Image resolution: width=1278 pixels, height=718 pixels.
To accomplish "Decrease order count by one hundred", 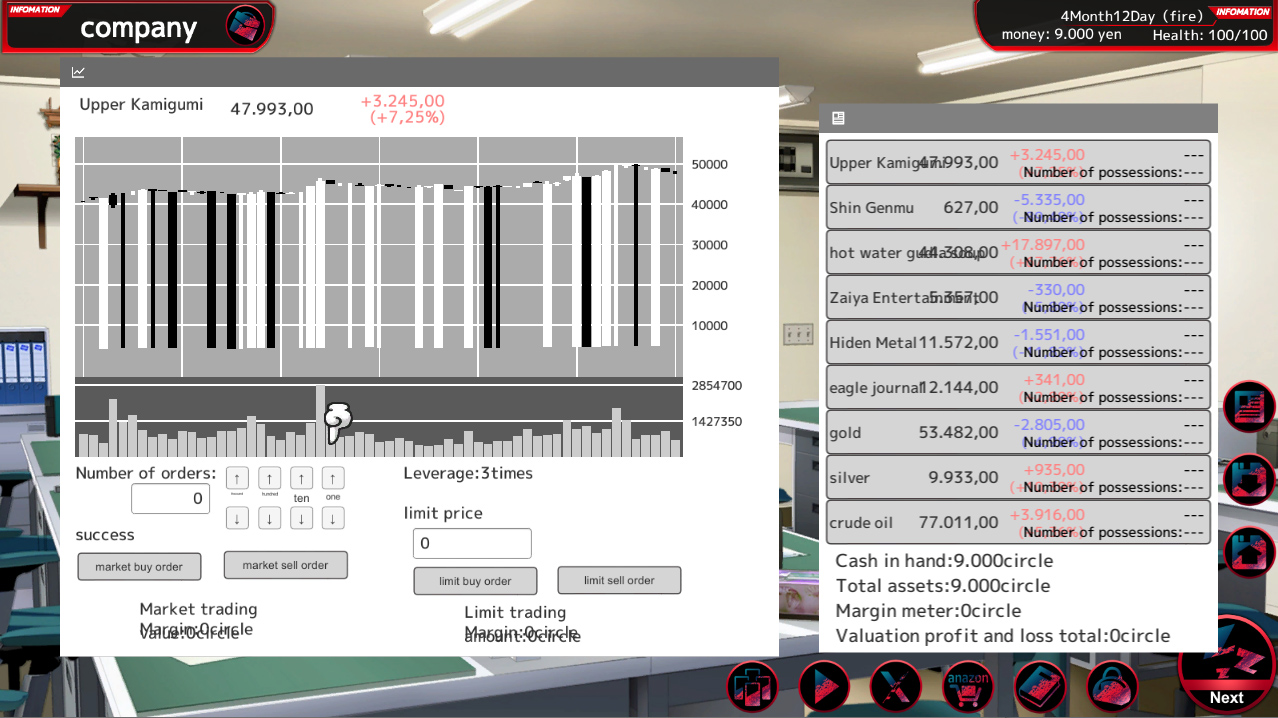I will (269, 518).
